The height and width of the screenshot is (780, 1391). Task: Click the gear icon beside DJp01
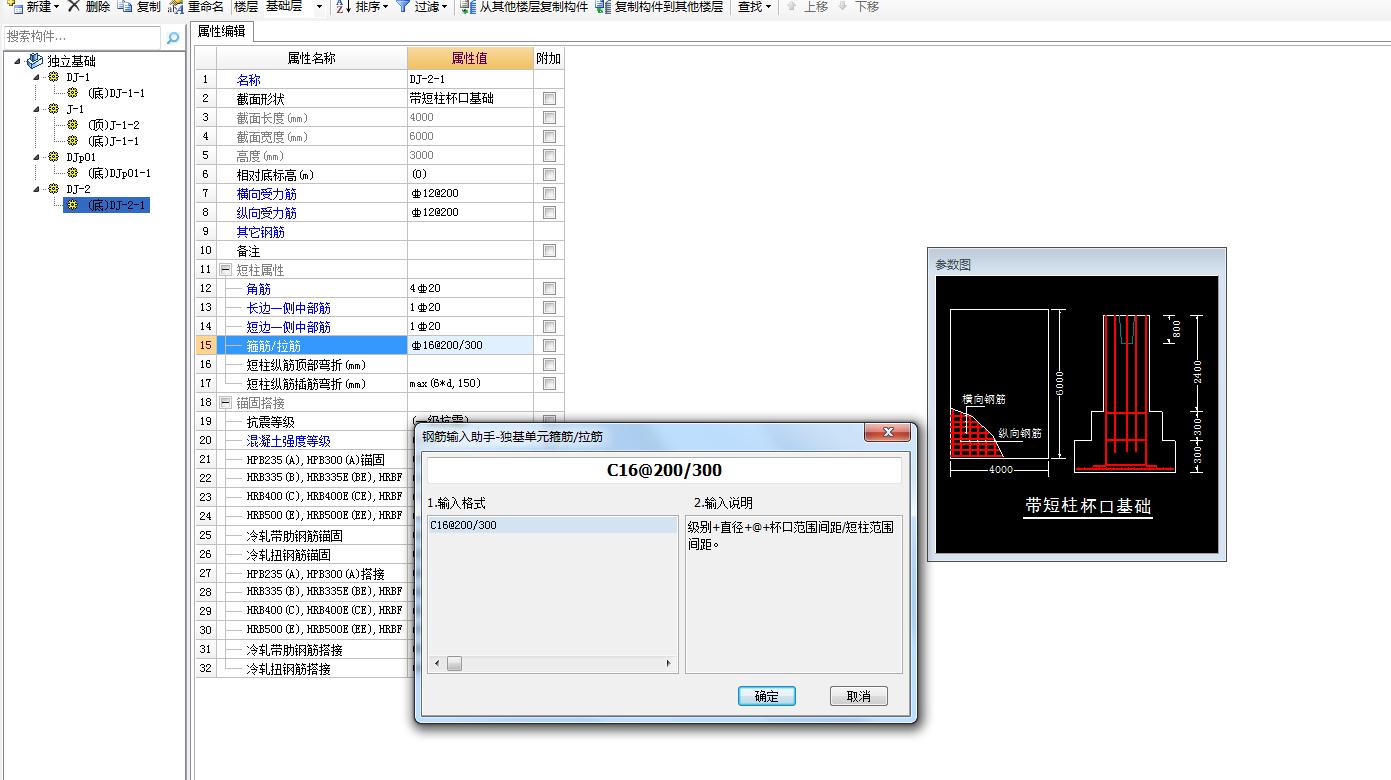tap(54, 157)
